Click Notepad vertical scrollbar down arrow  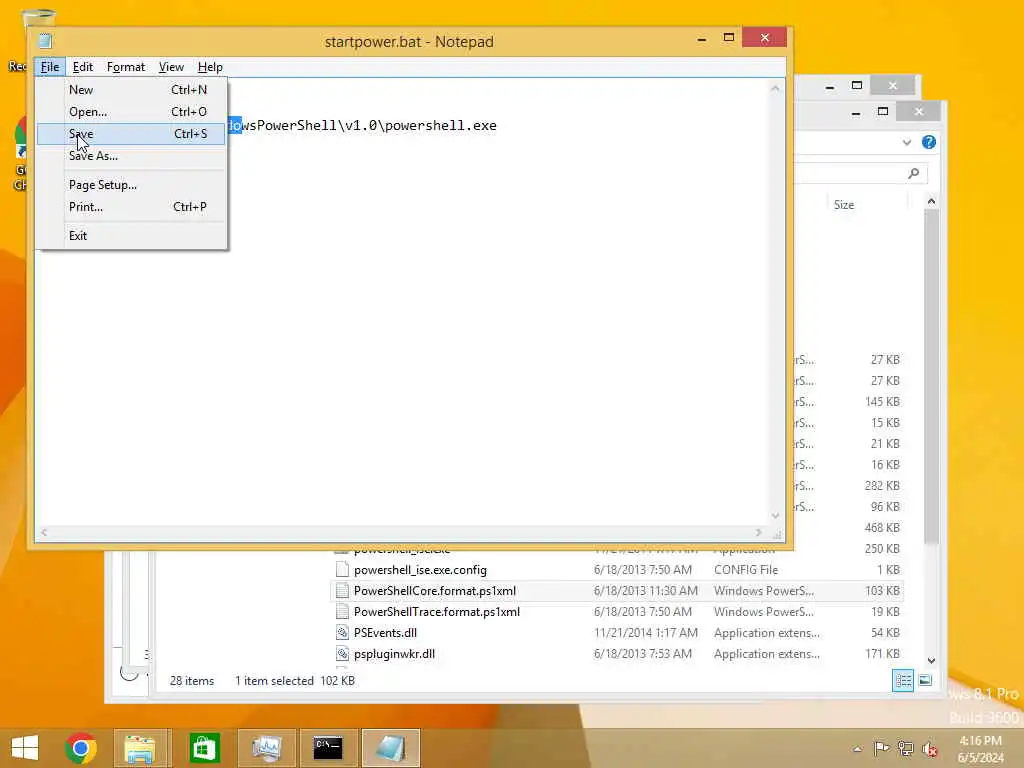(x=775, y=515)
